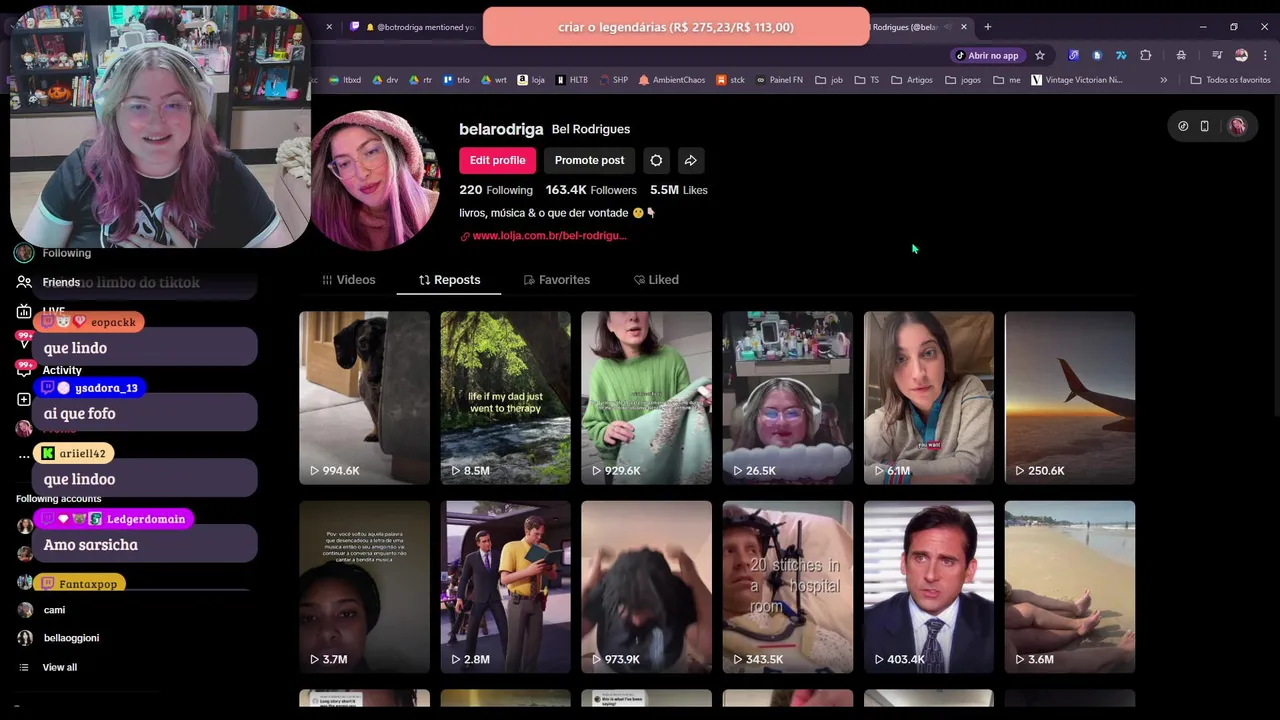Open the AmbientChaos bookmark
Image resolution: width=1280 pixels, height=720 pixels.
click(x=671, y=80)
